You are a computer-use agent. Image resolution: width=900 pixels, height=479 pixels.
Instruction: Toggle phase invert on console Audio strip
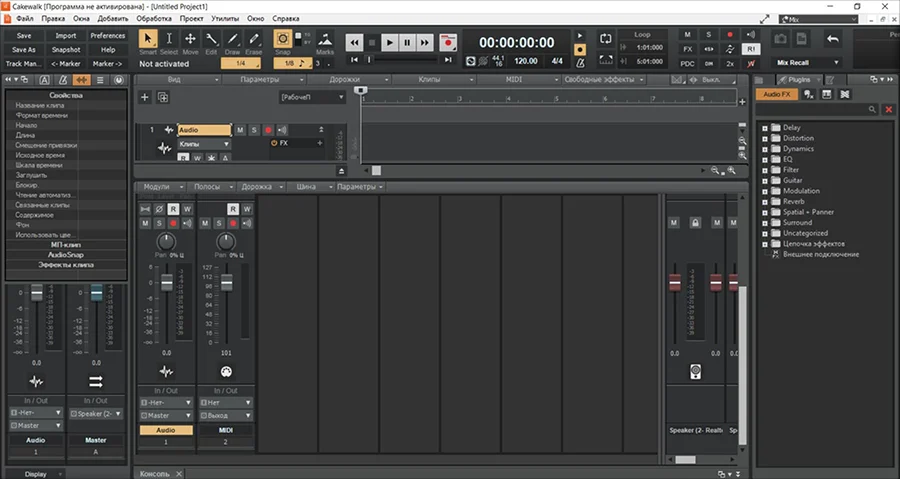pyautogui.click(x=159, y=209)
